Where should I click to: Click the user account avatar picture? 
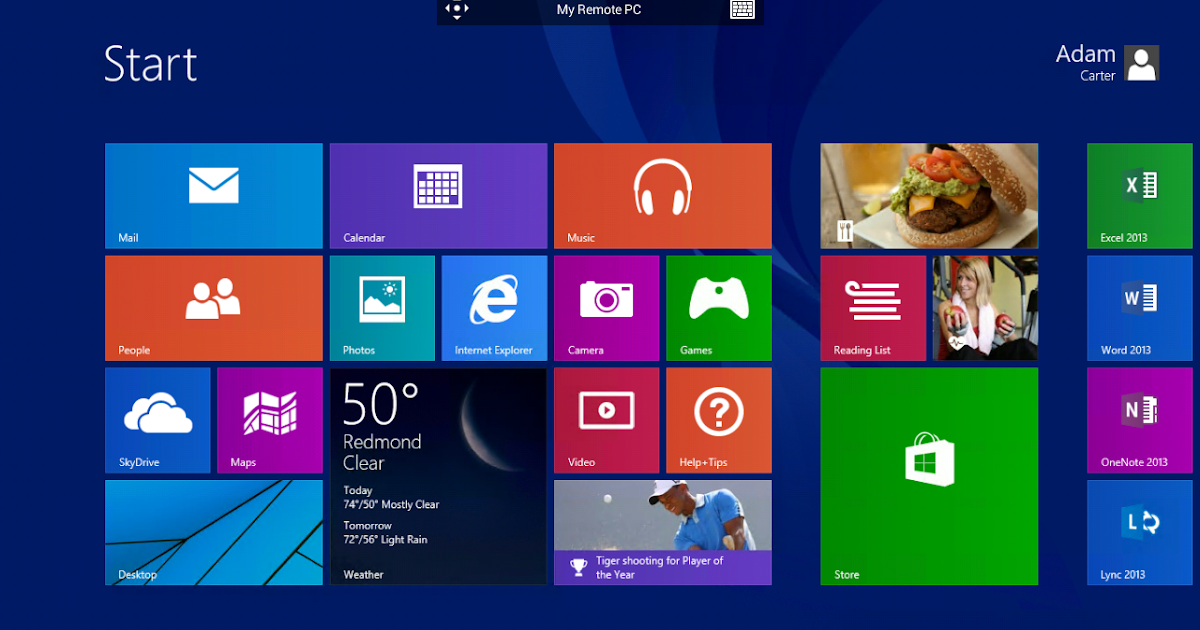tap(1142, 63)
